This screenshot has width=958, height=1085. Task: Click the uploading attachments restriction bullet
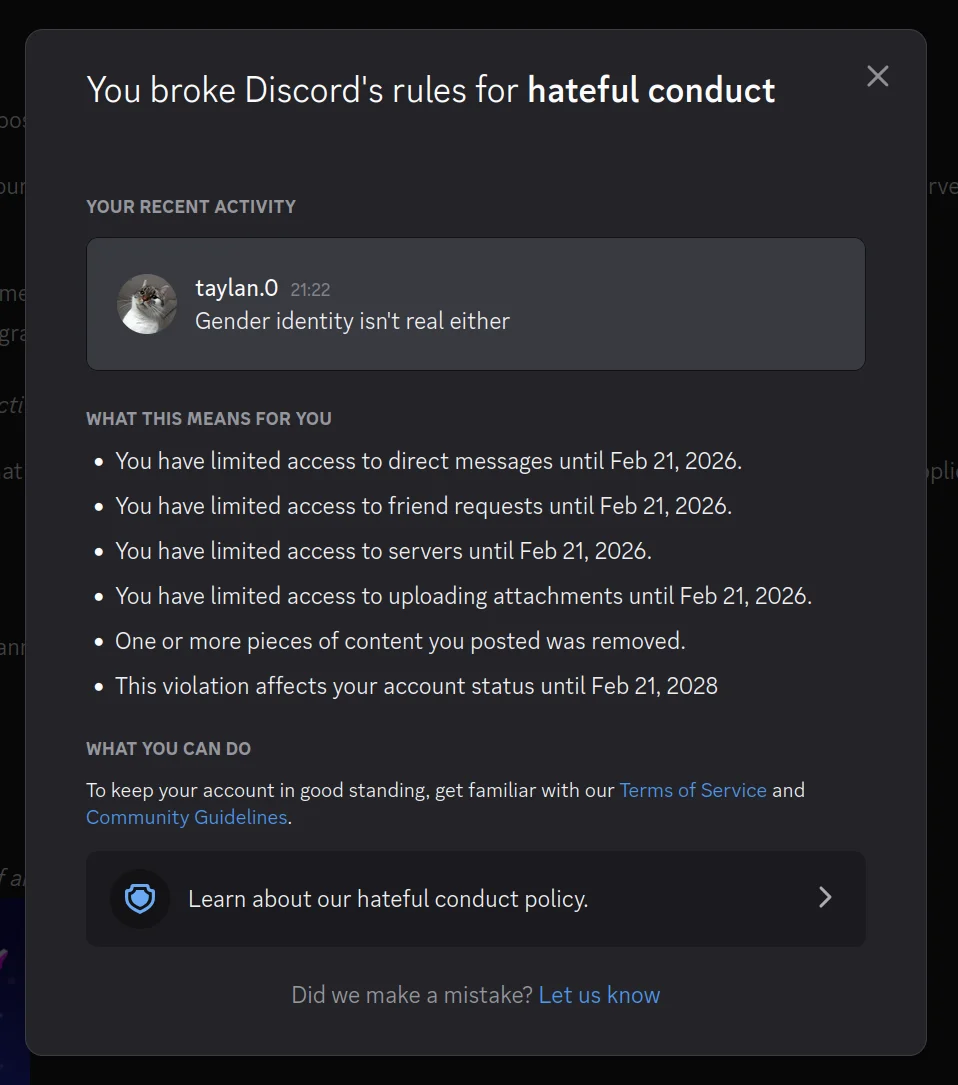click(463, 596)
